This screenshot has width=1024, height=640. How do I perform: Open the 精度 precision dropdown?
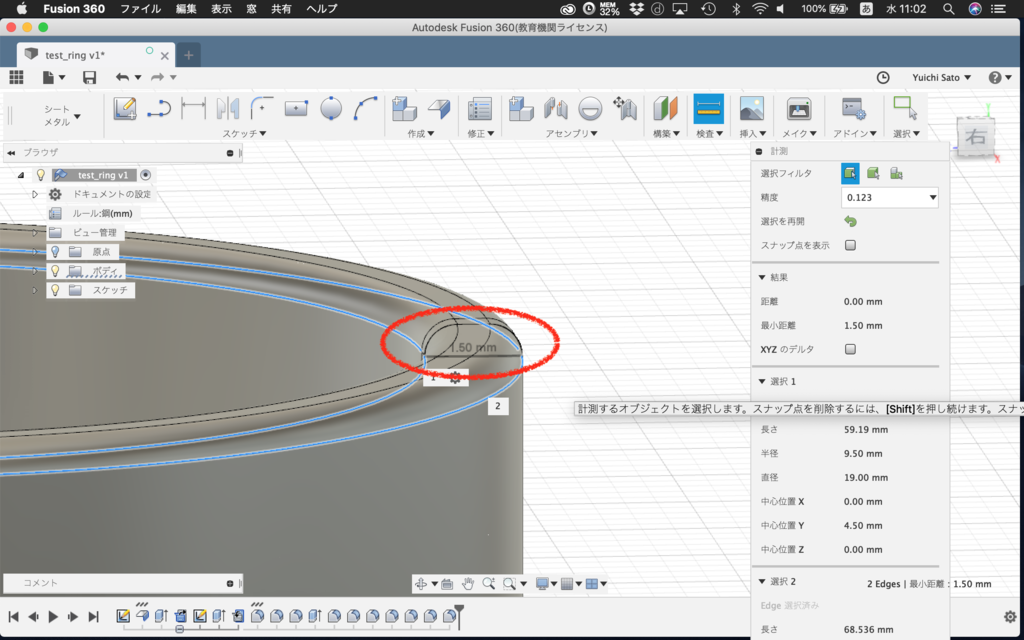click(x=889, y=197)
